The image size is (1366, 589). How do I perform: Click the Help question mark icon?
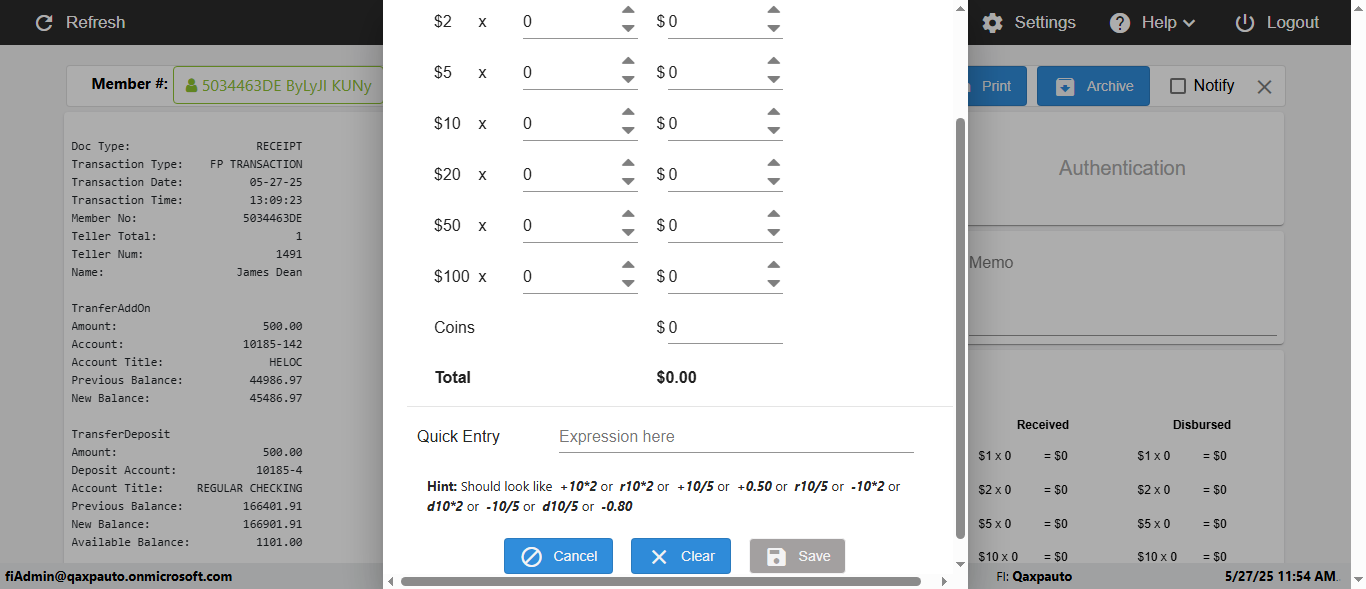click(x=1120, y=22)
